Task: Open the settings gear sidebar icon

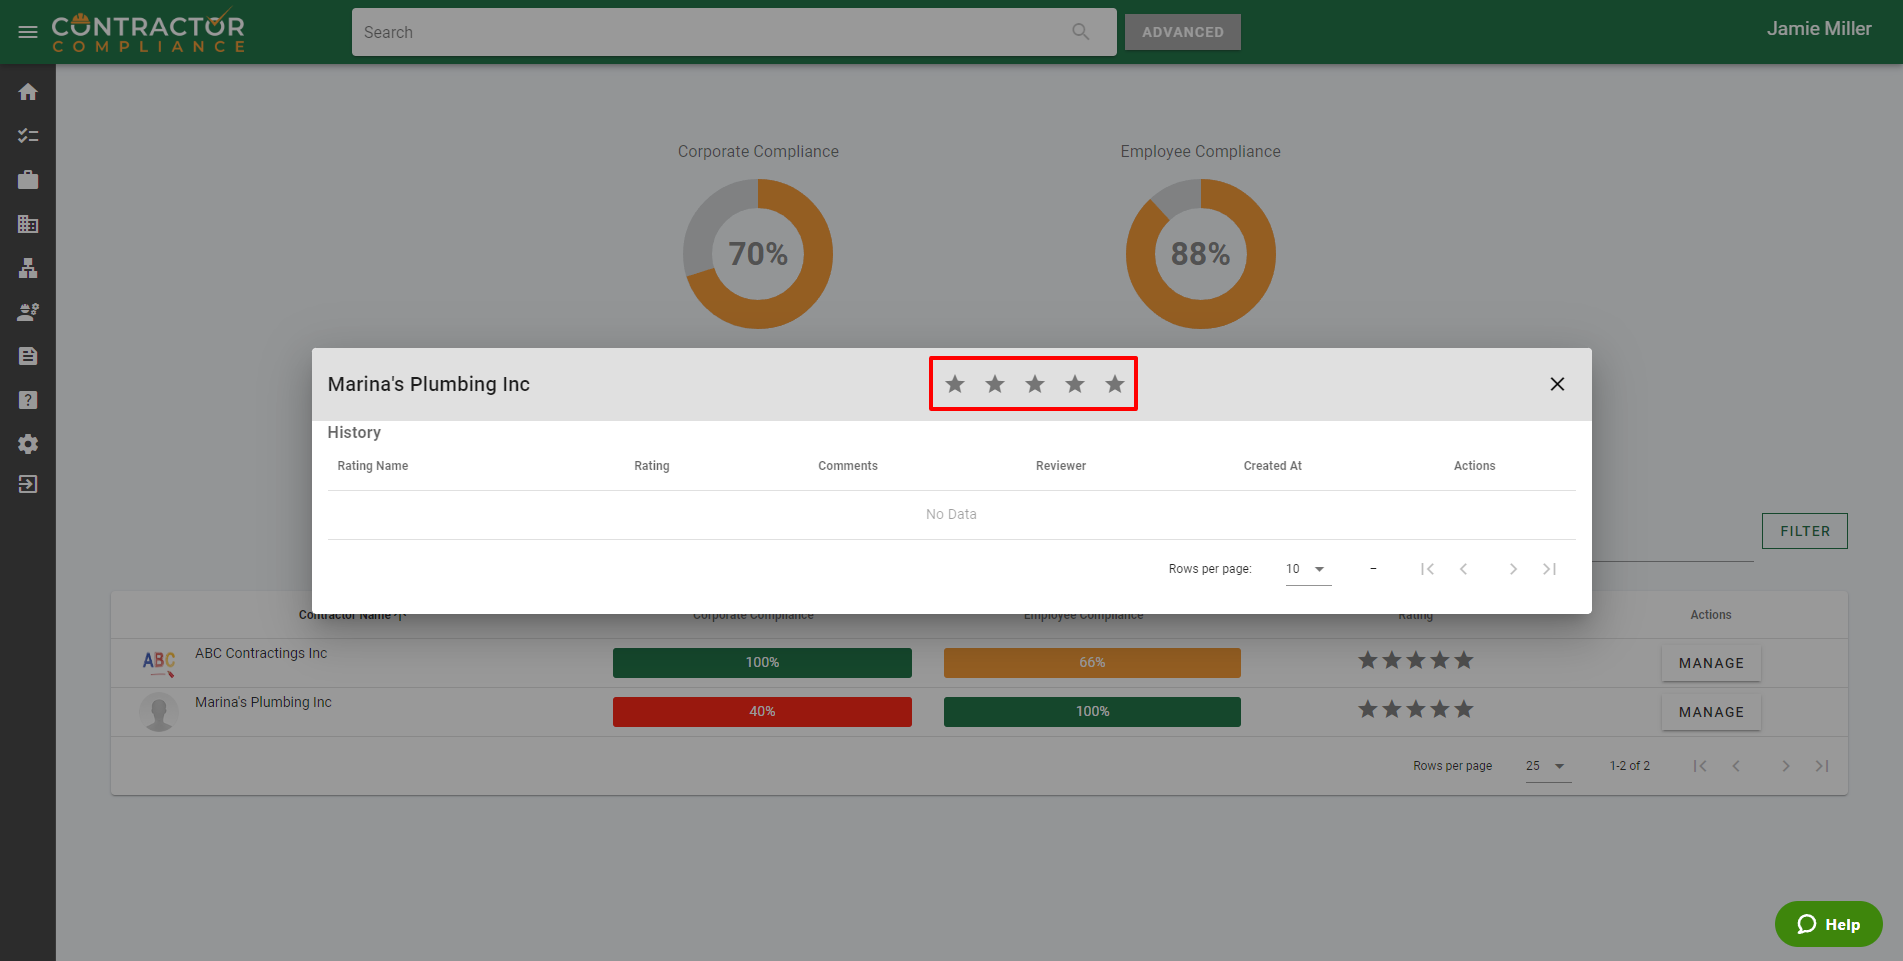Action: click(28, 444)
